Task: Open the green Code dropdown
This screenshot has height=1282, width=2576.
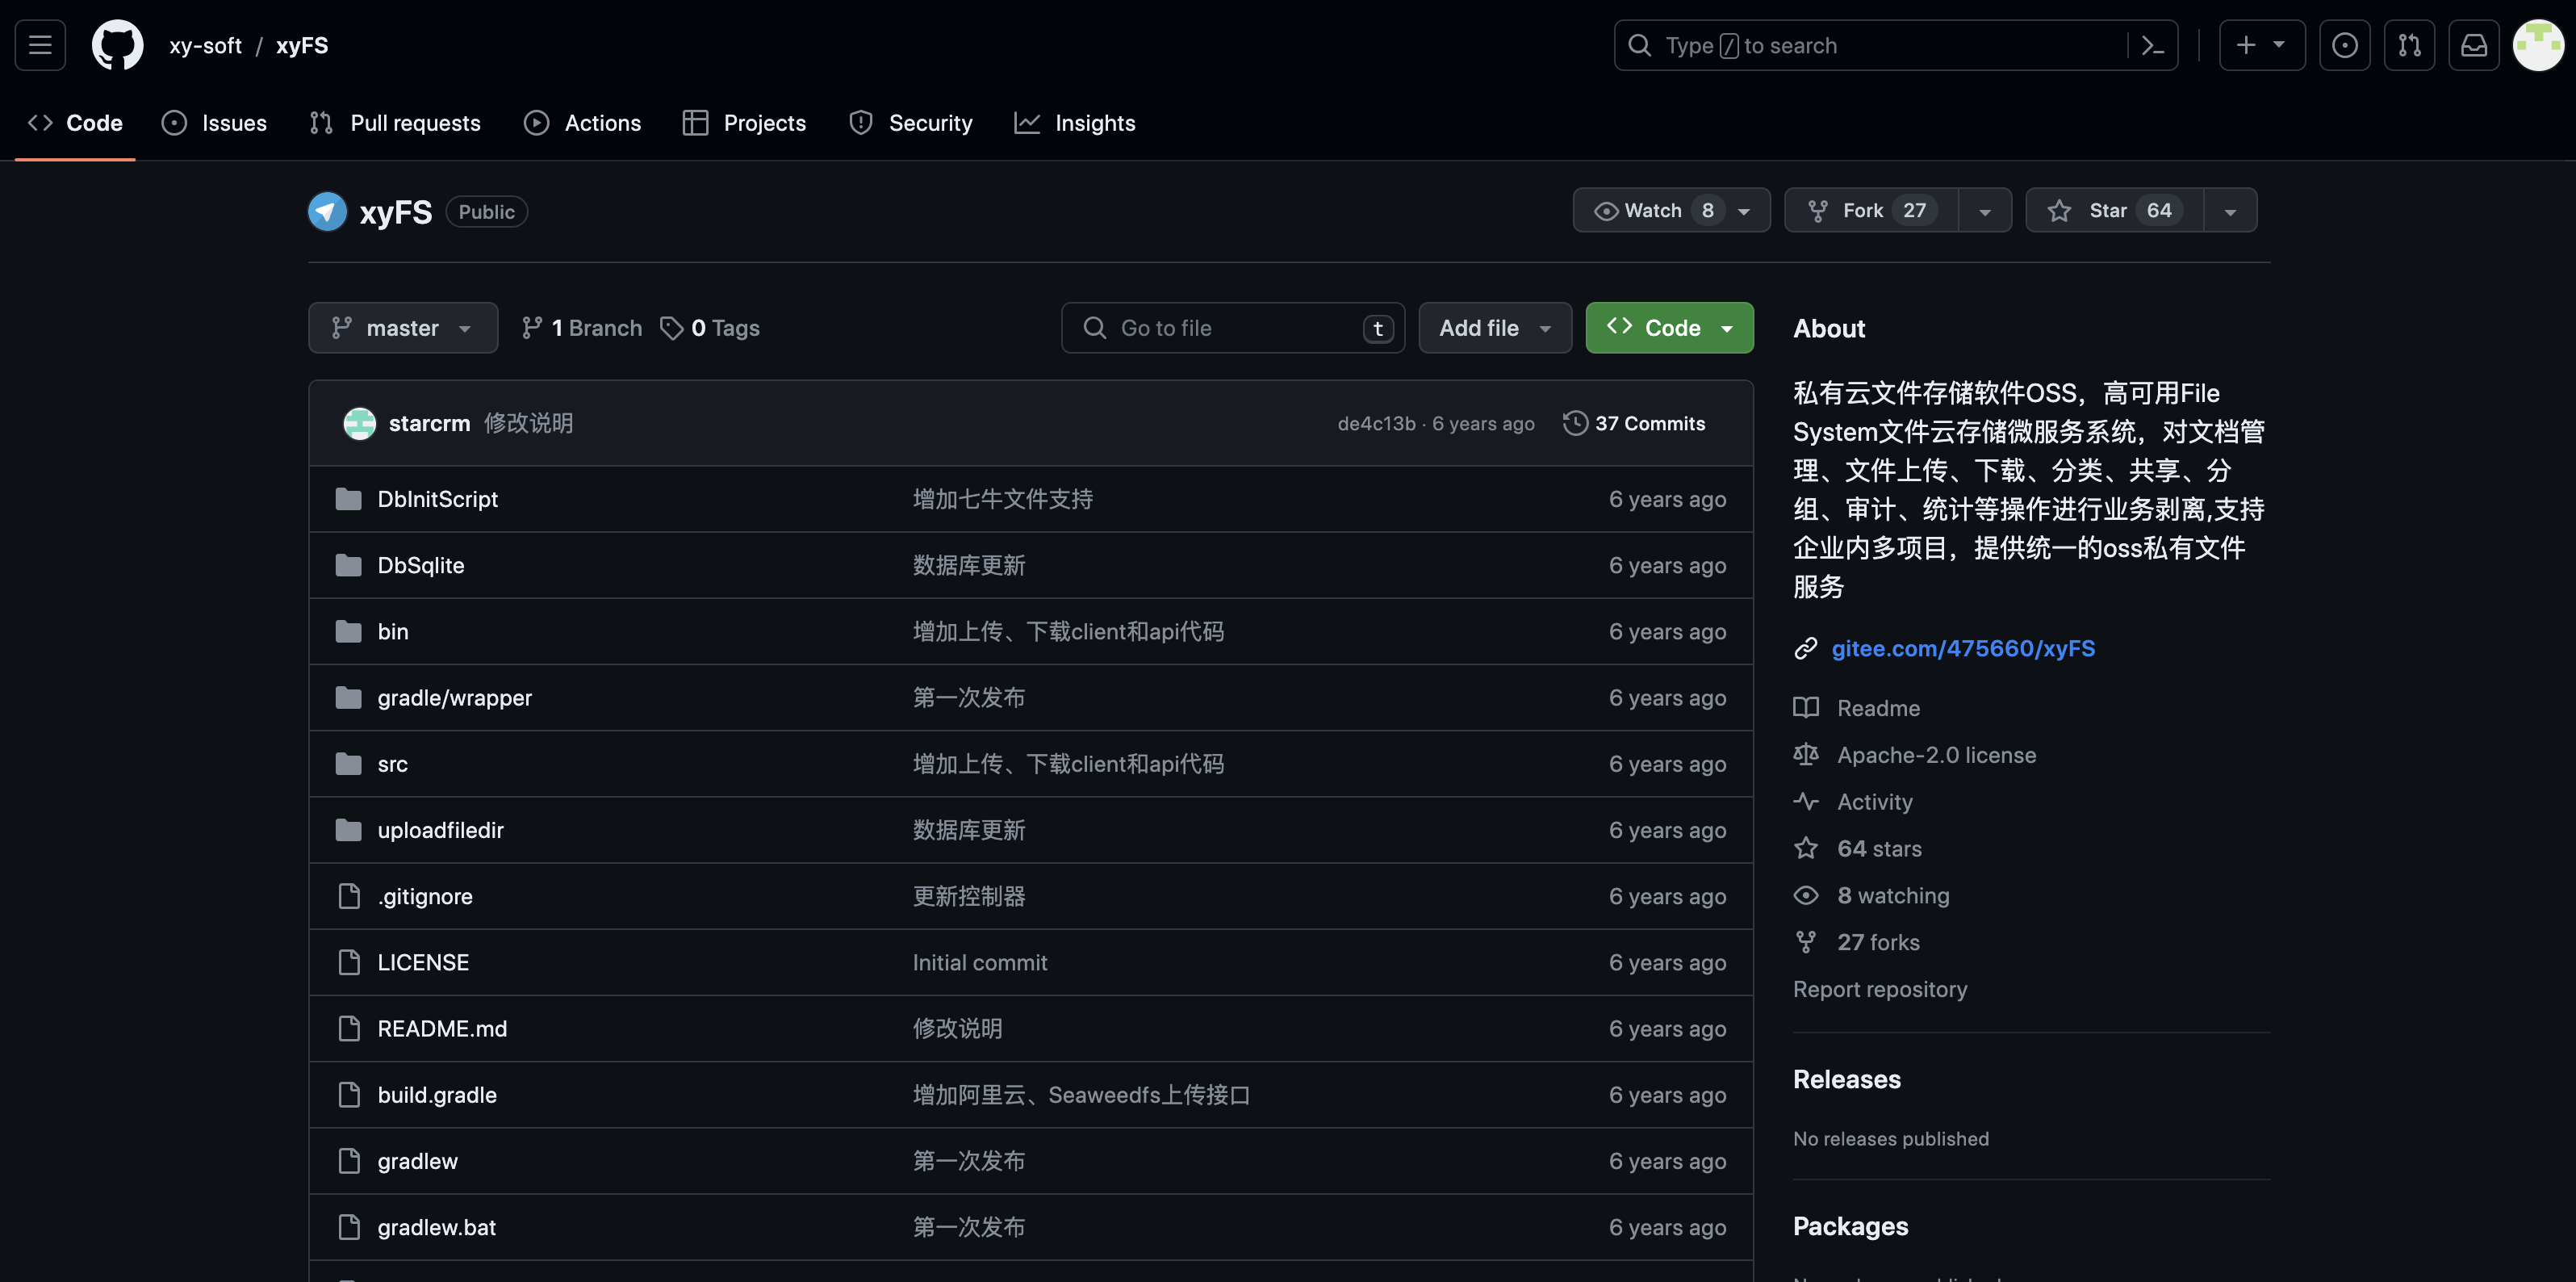Action: [x=1669, y=328]
